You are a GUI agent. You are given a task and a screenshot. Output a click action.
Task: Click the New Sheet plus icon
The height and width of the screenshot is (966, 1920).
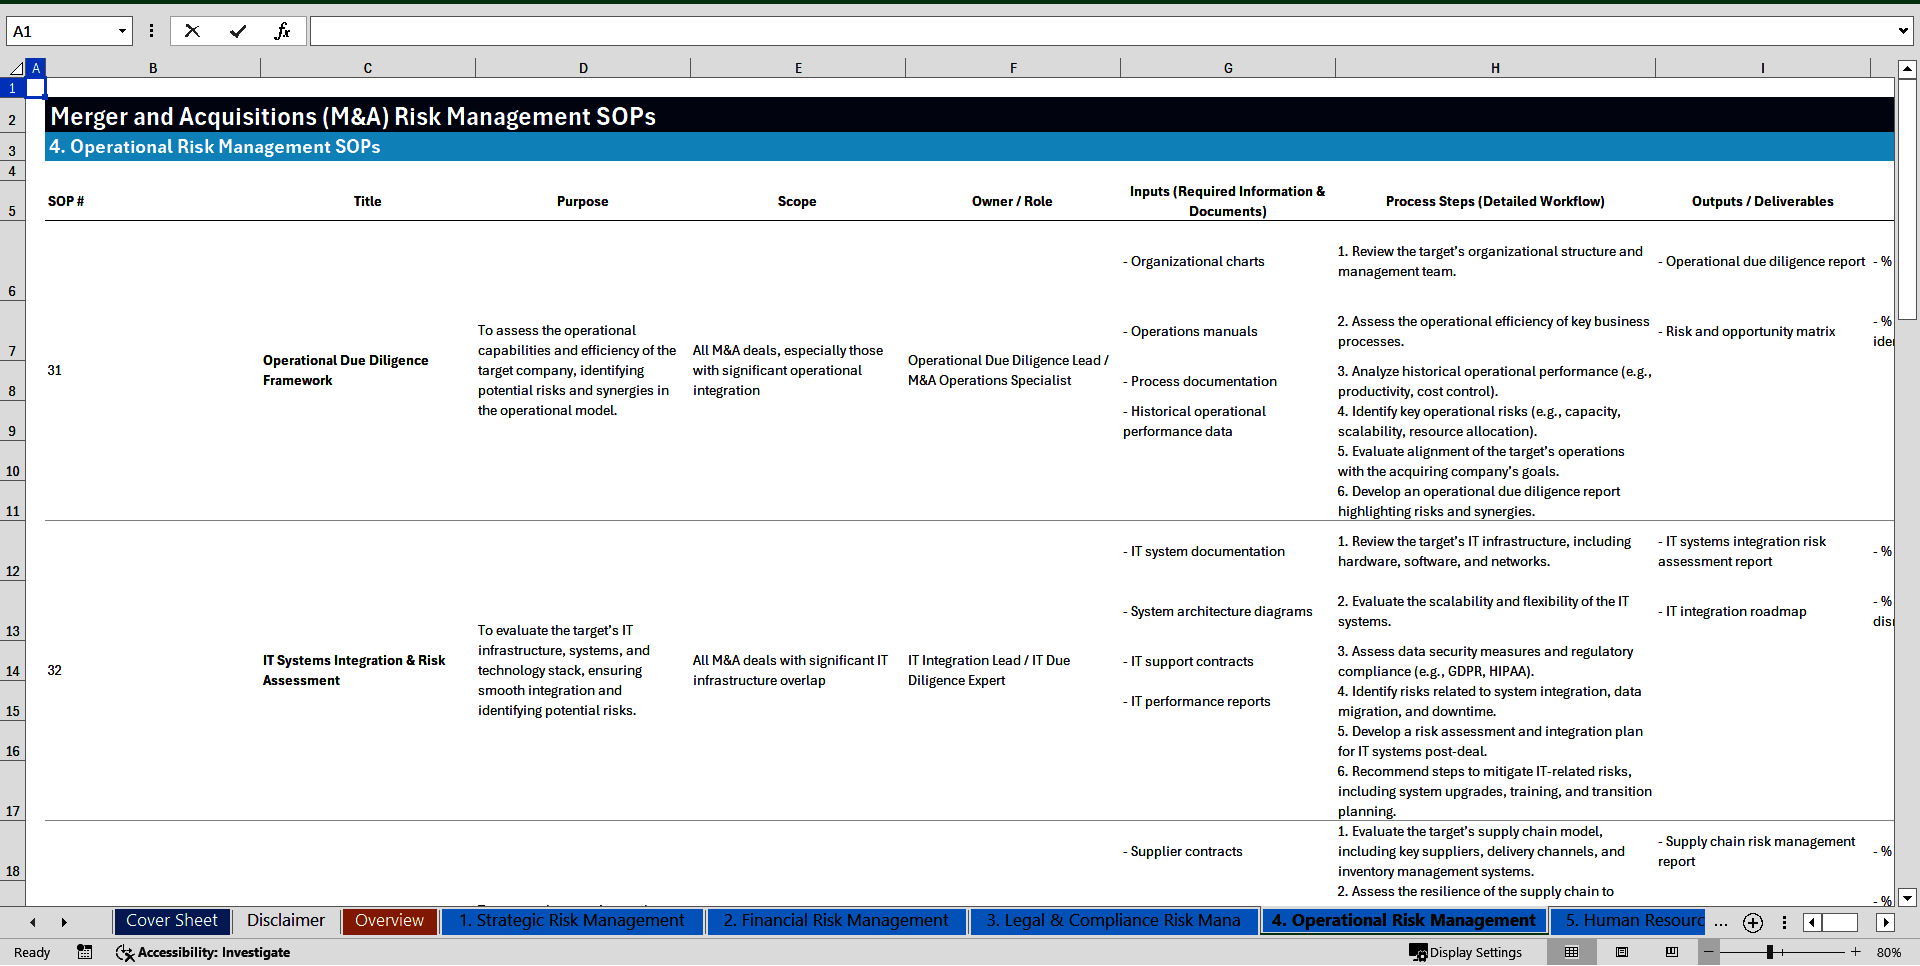pyautogui.click(x=1752, y=922)
